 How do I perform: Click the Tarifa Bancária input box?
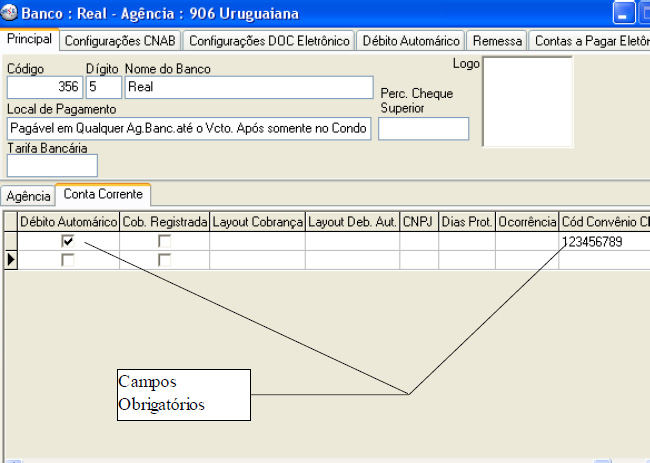click(52, 165)
